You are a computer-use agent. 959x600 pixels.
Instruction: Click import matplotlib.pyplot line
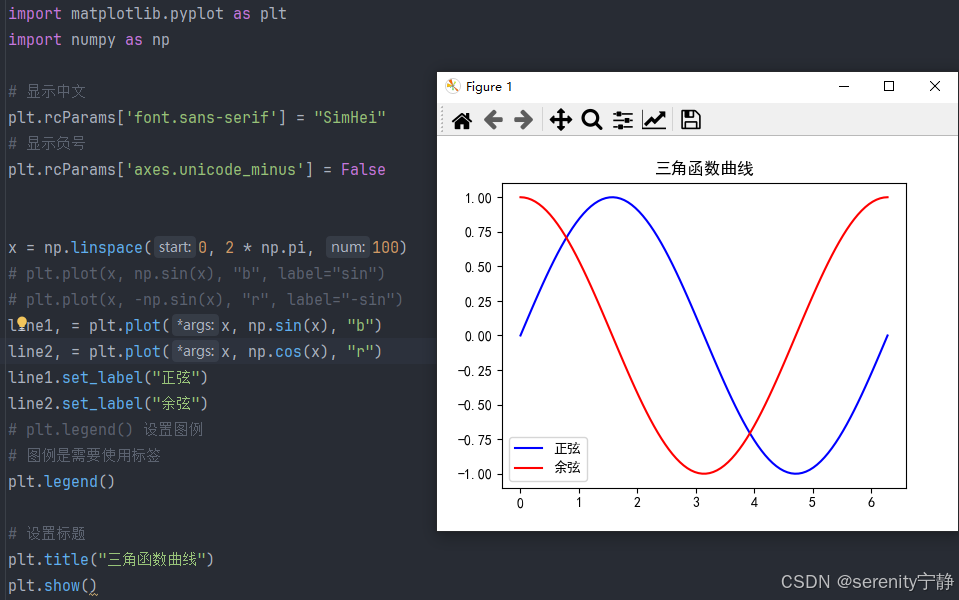147,13
